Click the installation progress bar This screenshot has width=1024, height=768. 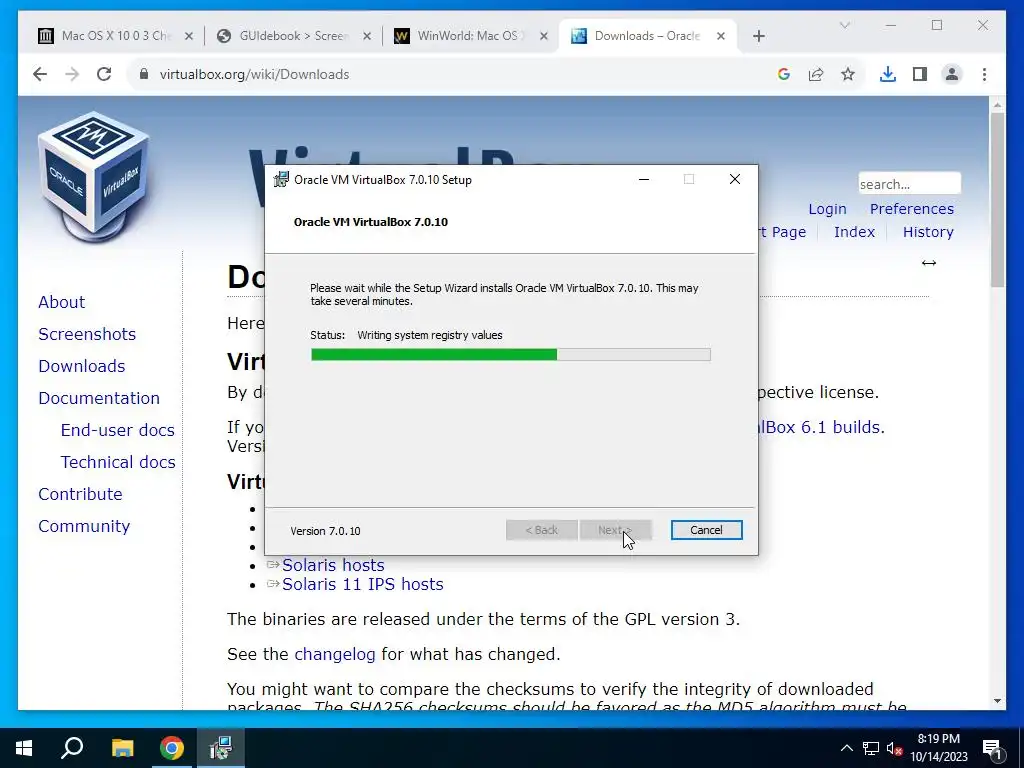tap(511, 355)
